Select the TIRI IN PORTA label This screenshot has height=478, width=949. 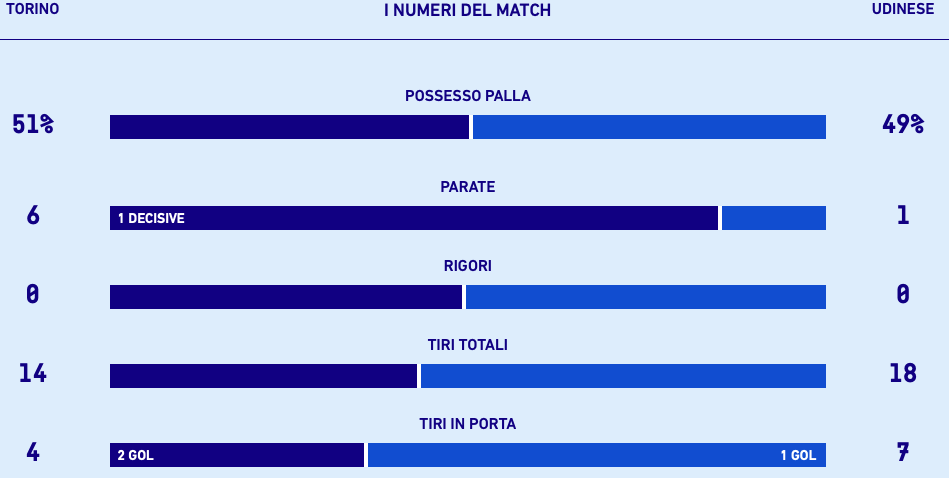coord(467,424)
